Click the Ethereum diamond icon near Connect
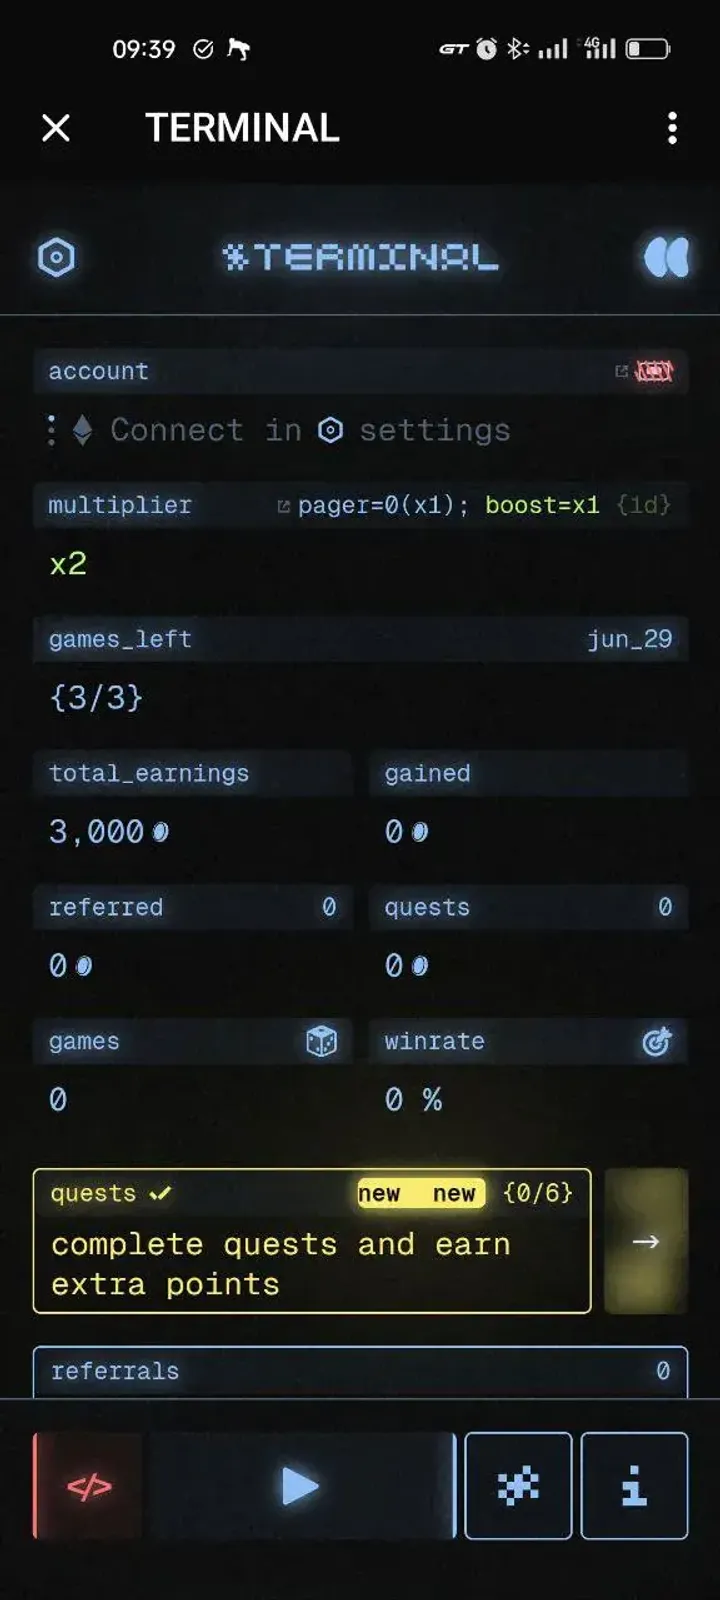This screenshot has height=1600, width=720. point(83,429)
